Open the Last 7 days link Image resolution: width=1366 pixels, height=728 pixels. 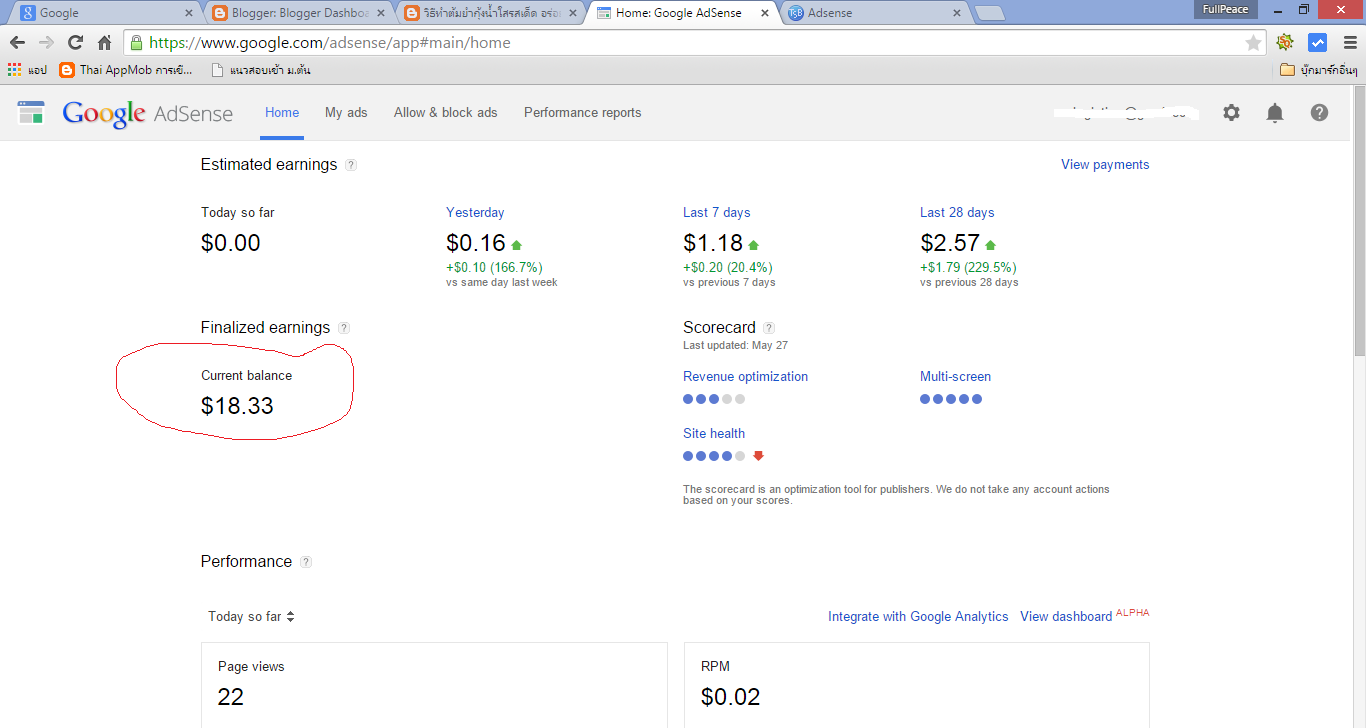pyautogui.click(x=716, y=213)
